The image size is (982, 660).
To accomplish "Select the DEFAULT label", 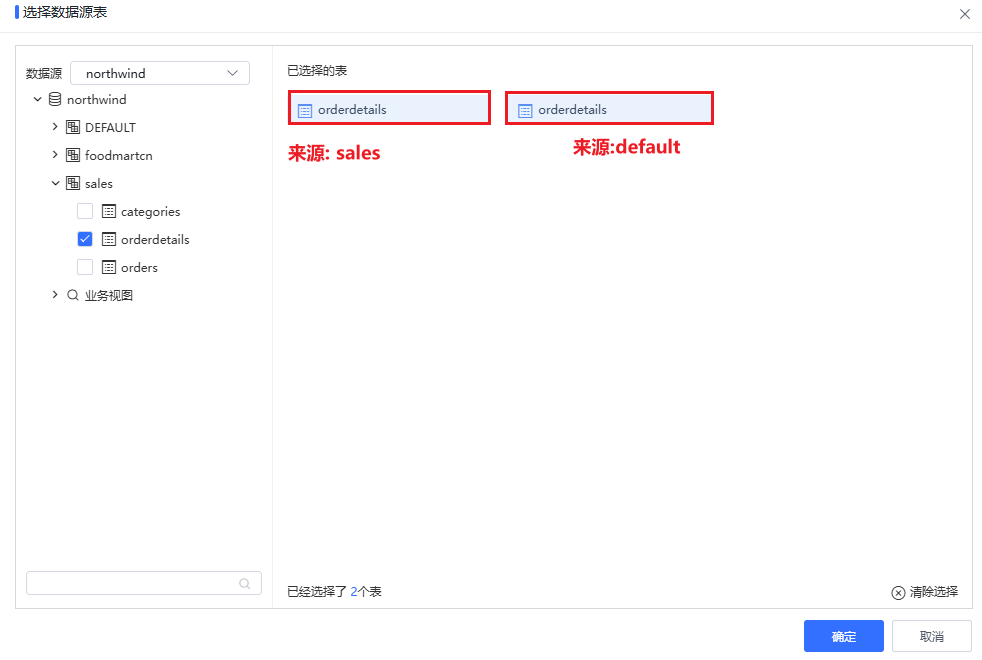I will [110, 127].
